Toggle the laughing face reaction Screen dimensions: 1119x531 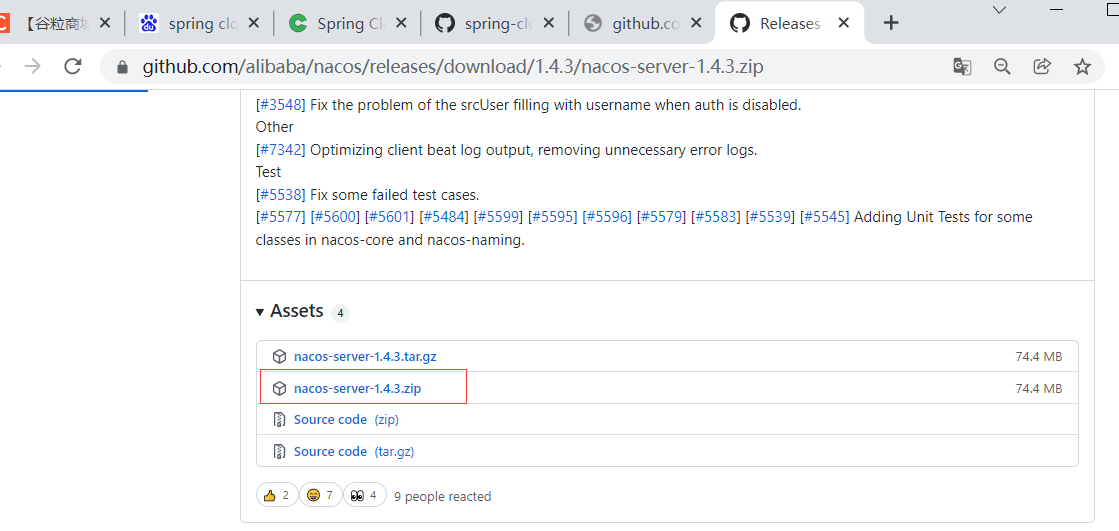pyautogui.click(x=320, y=495)
